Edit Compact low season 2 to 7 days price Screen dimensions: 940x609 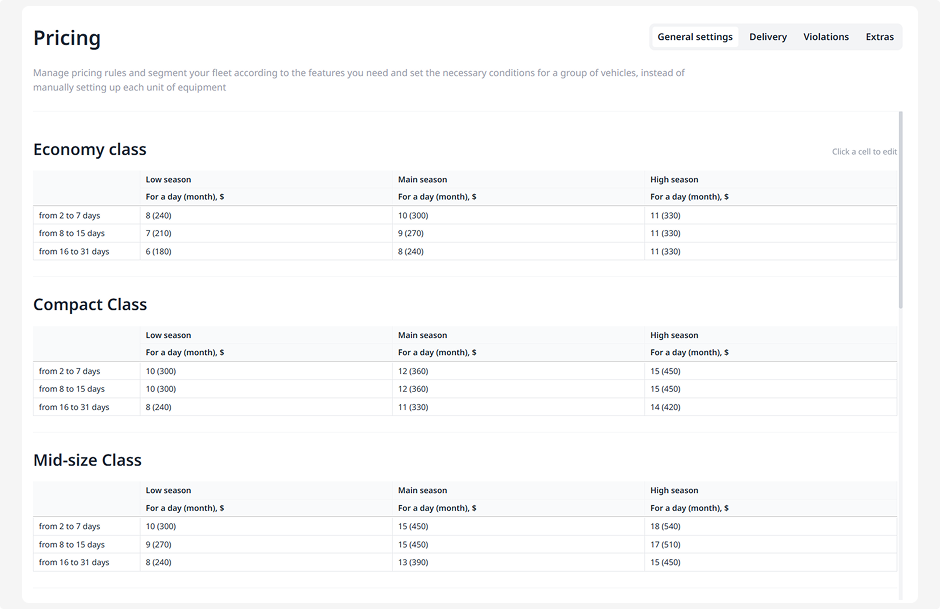(266, 371)
